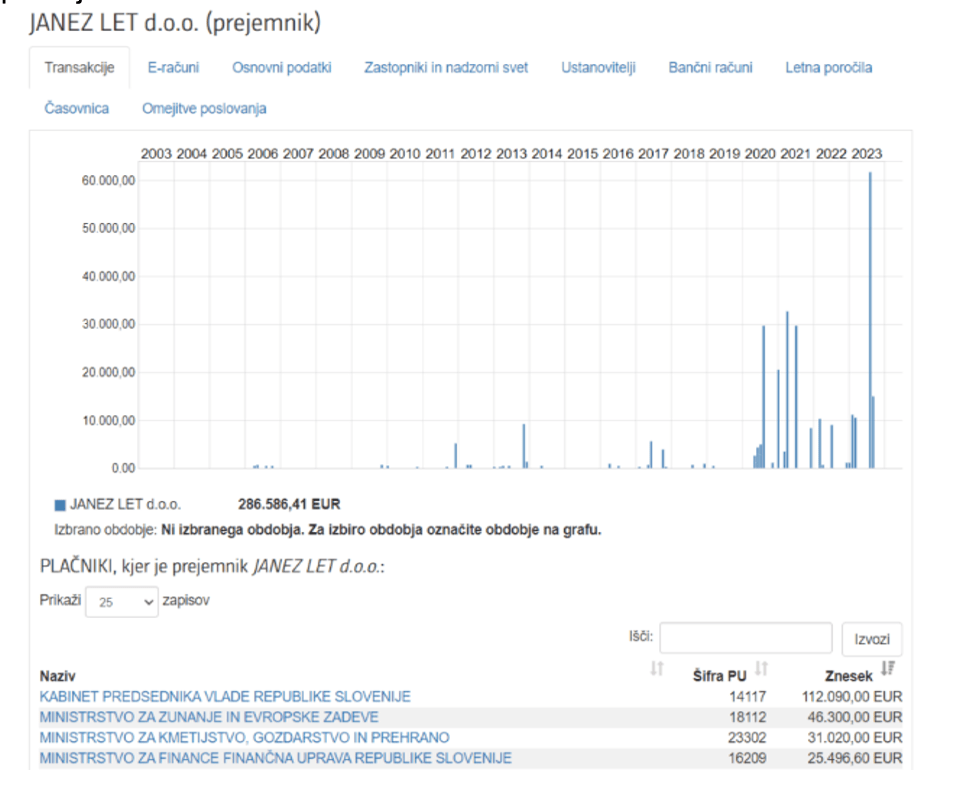Switch to the E-računi tab
Viewport: 974px width, 812px height.
[173, 68]
